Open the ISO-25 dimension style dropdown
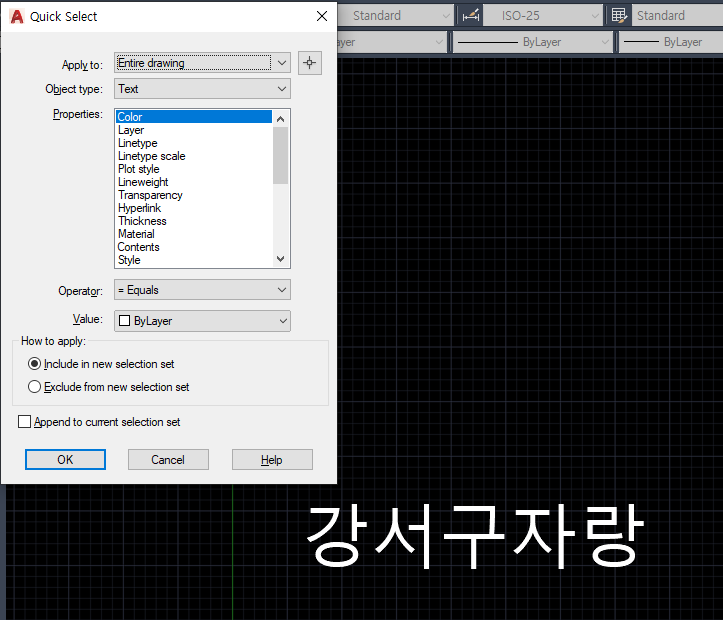Viewport: 723px width, 620px height. pos(544,16)
